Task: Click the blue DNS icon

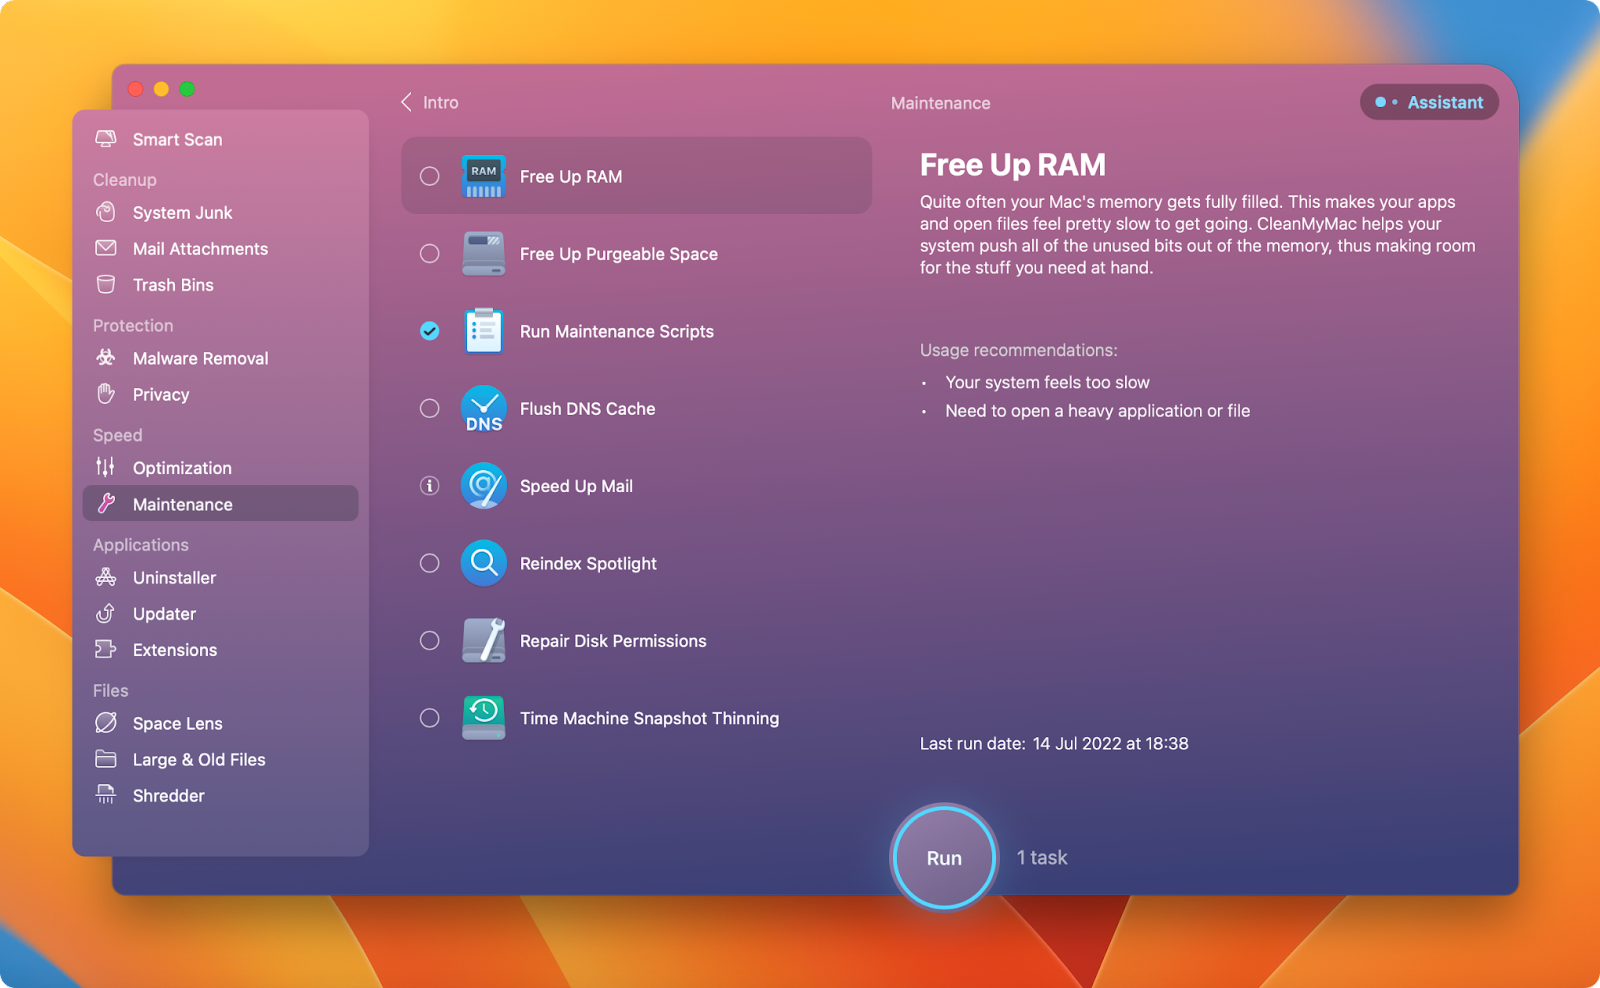Action: tap(484, 408)
